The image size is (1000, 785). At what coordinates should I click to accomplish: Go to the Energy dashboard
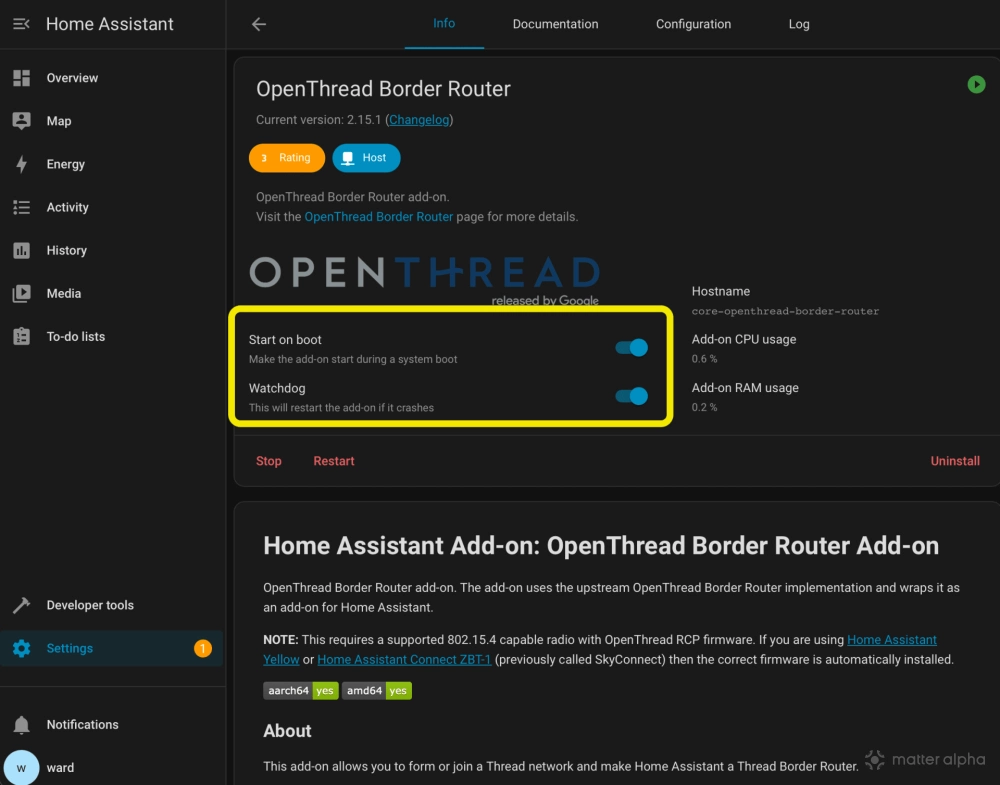65,164
